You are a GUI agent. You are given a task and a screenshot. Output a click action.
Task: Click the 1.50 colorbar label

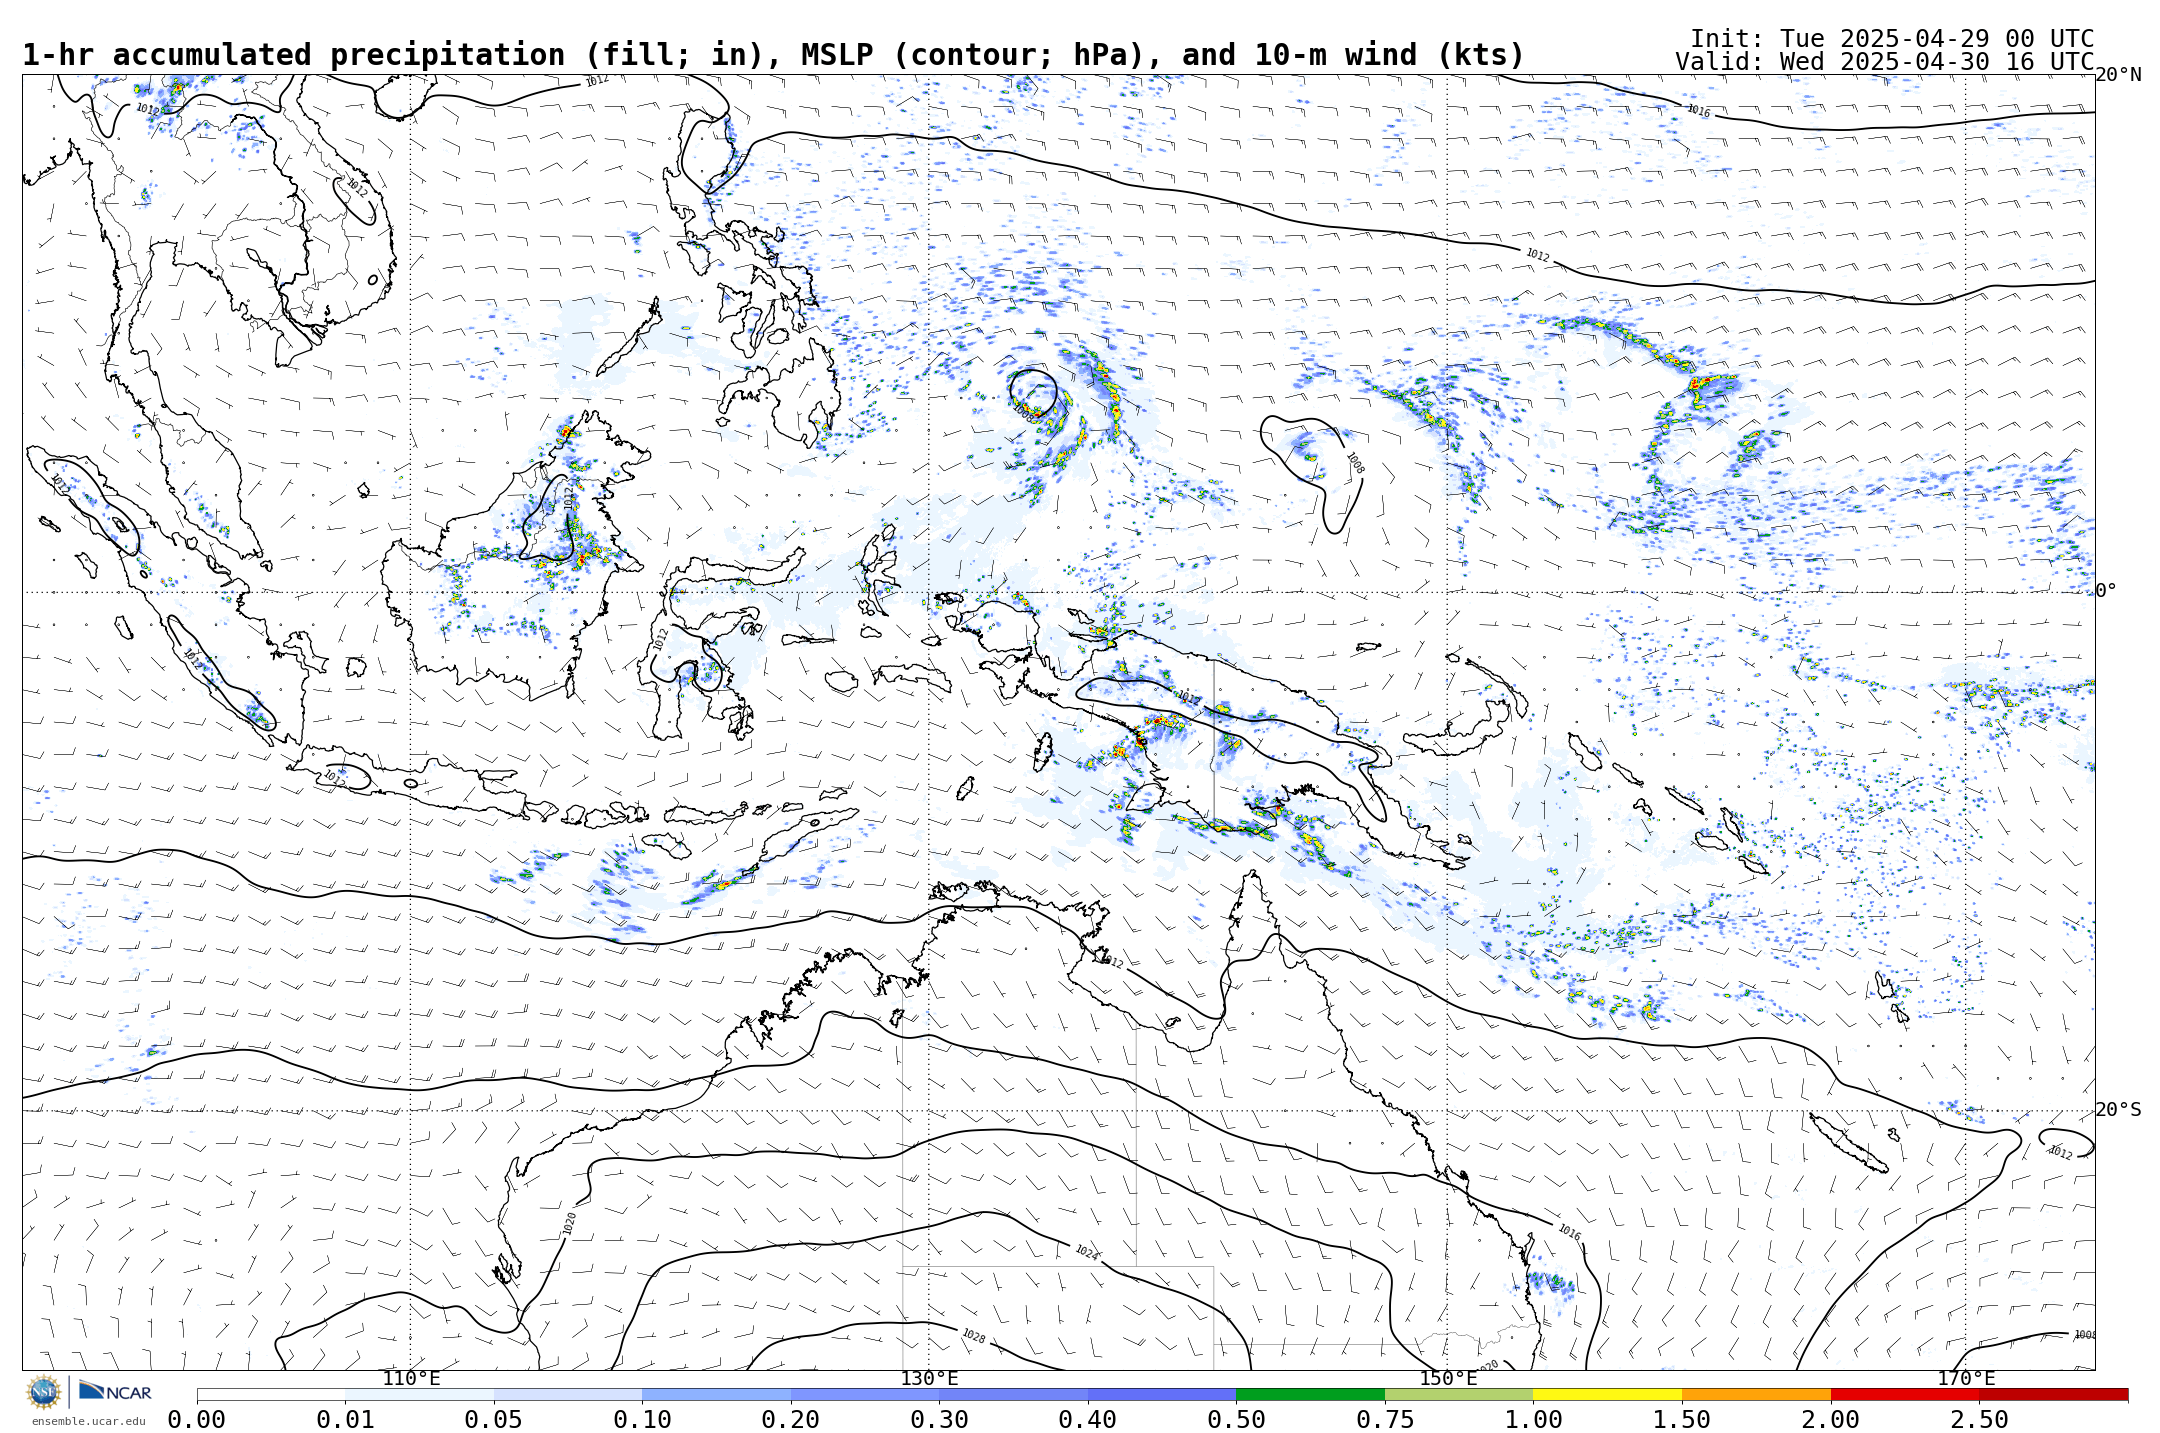[x=1682, y=1420]
